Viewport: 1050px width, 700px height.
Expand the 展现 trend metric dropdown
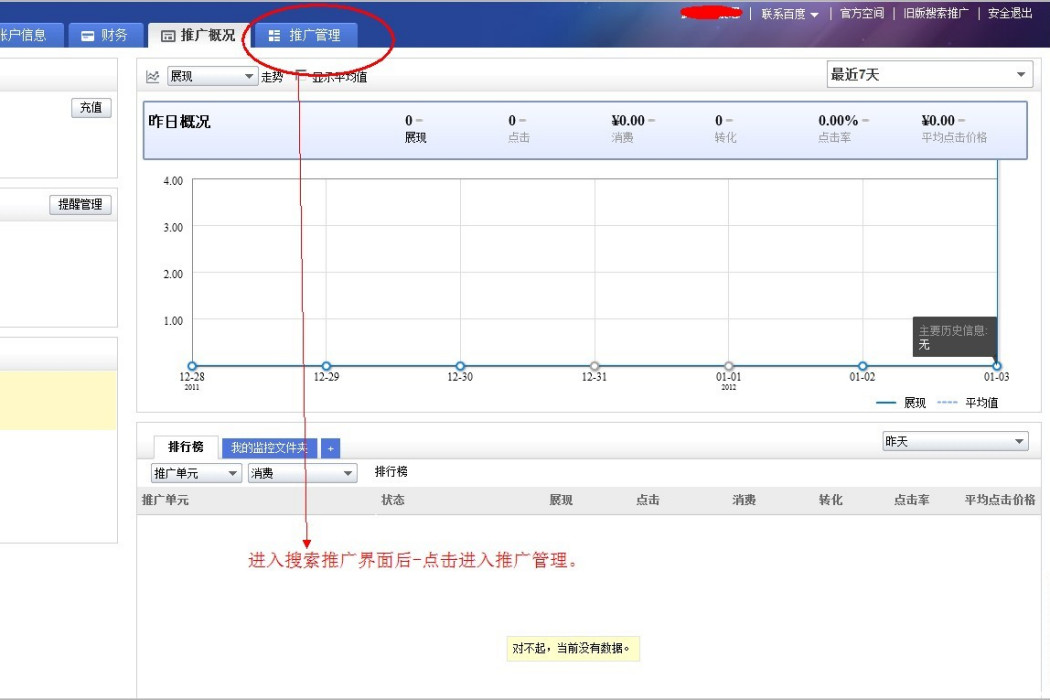[212, 76]
